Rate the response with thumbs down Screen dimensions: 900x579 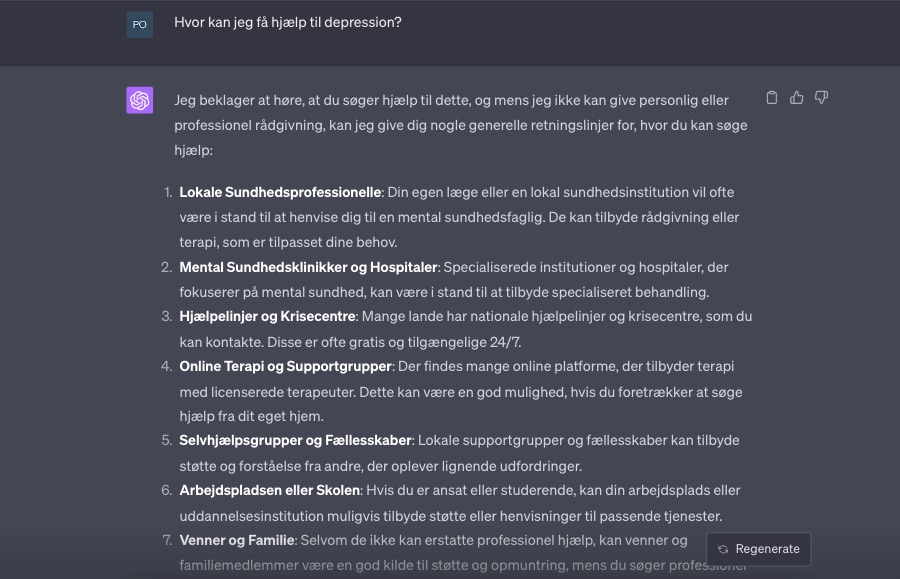click(x=821, y=97)
